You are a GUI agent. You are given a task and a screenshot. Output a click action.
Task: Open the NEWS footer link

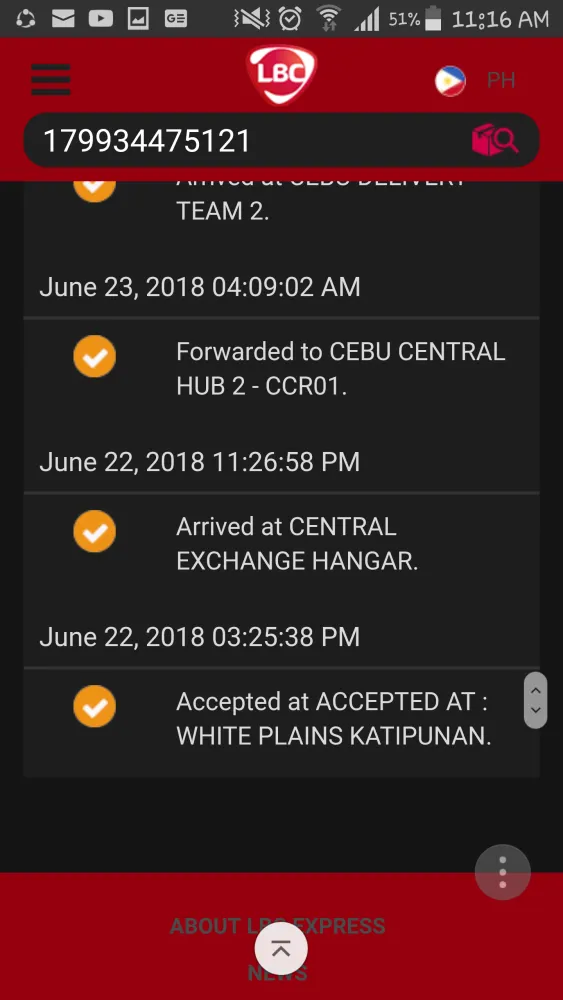point(277,973)
